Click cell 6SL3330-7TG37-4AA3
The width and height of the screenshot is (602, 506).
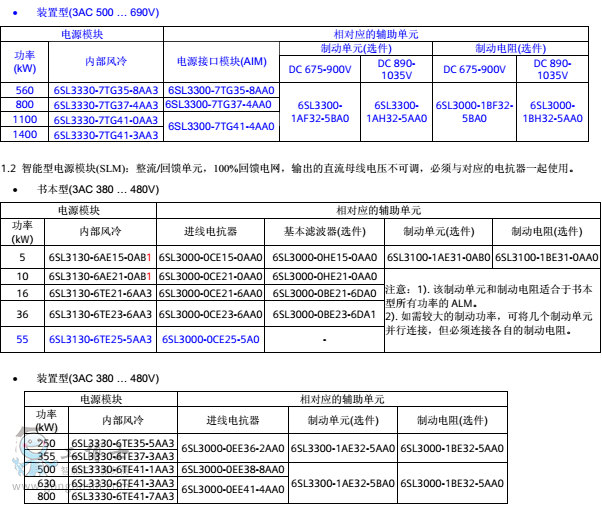point(106,105)
